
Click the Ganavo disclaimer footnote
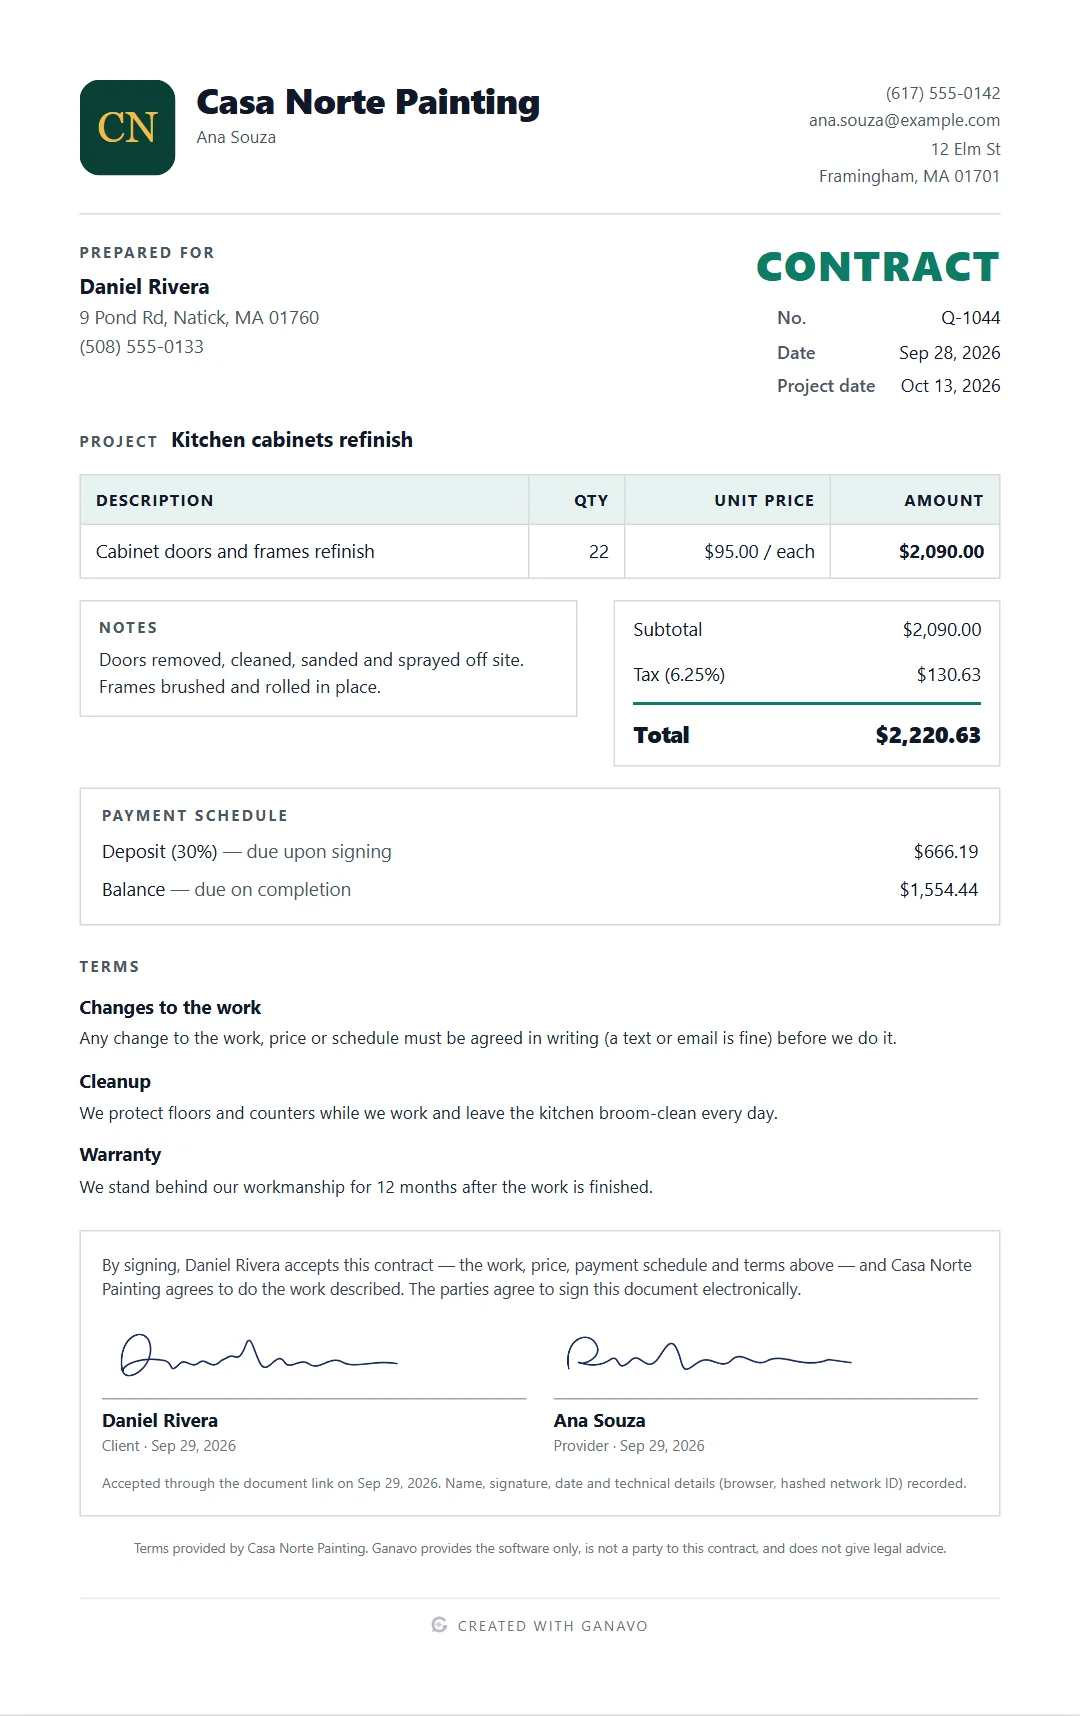point(540,1548)
